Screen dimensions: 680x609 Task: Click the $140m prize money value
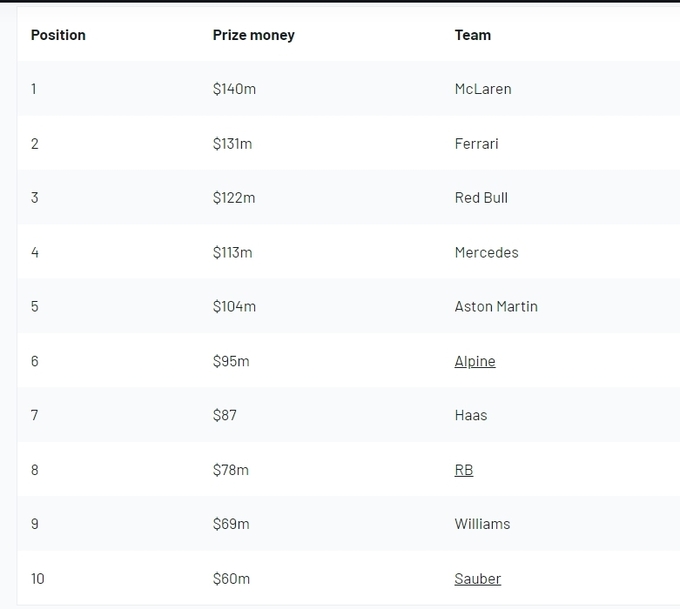tap(234, 89)
